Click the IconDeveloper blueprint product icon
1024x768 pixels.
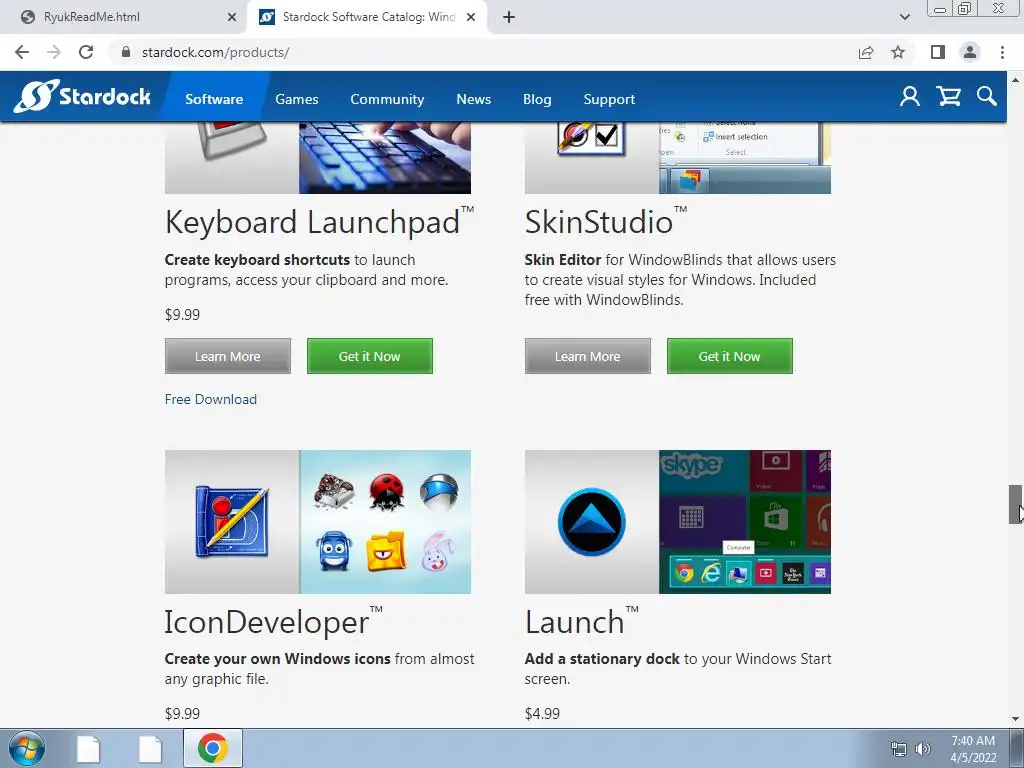pos(232,521)
